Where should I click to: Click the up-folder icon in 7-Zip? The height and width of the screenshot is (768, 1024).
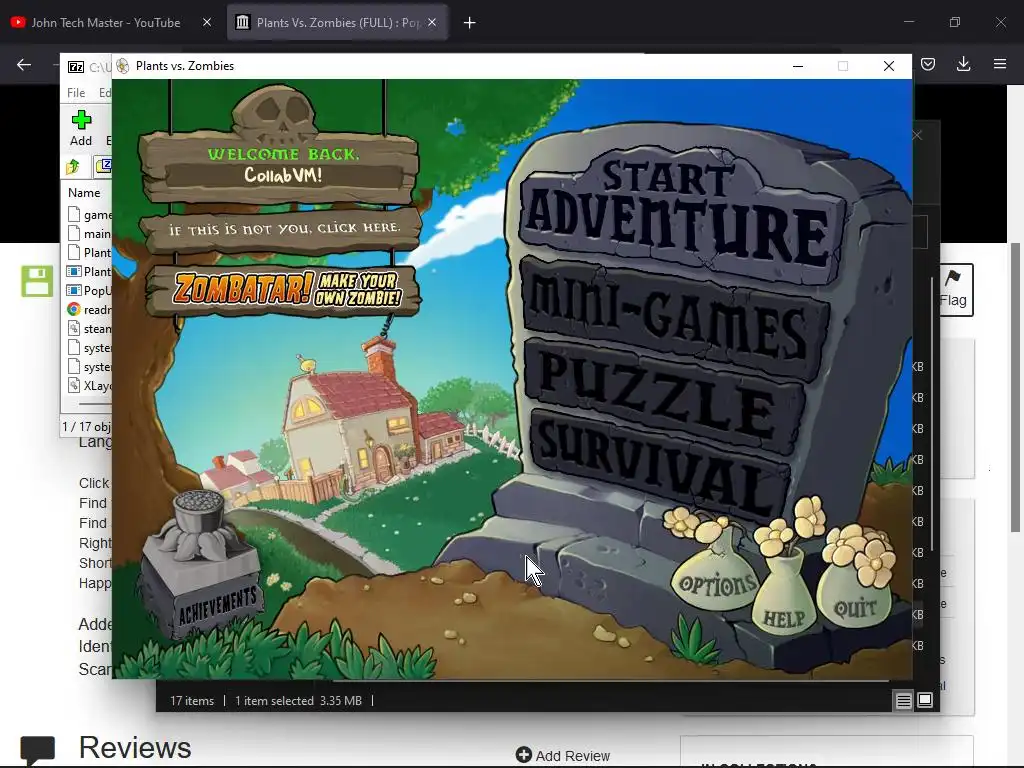point(73,167)
